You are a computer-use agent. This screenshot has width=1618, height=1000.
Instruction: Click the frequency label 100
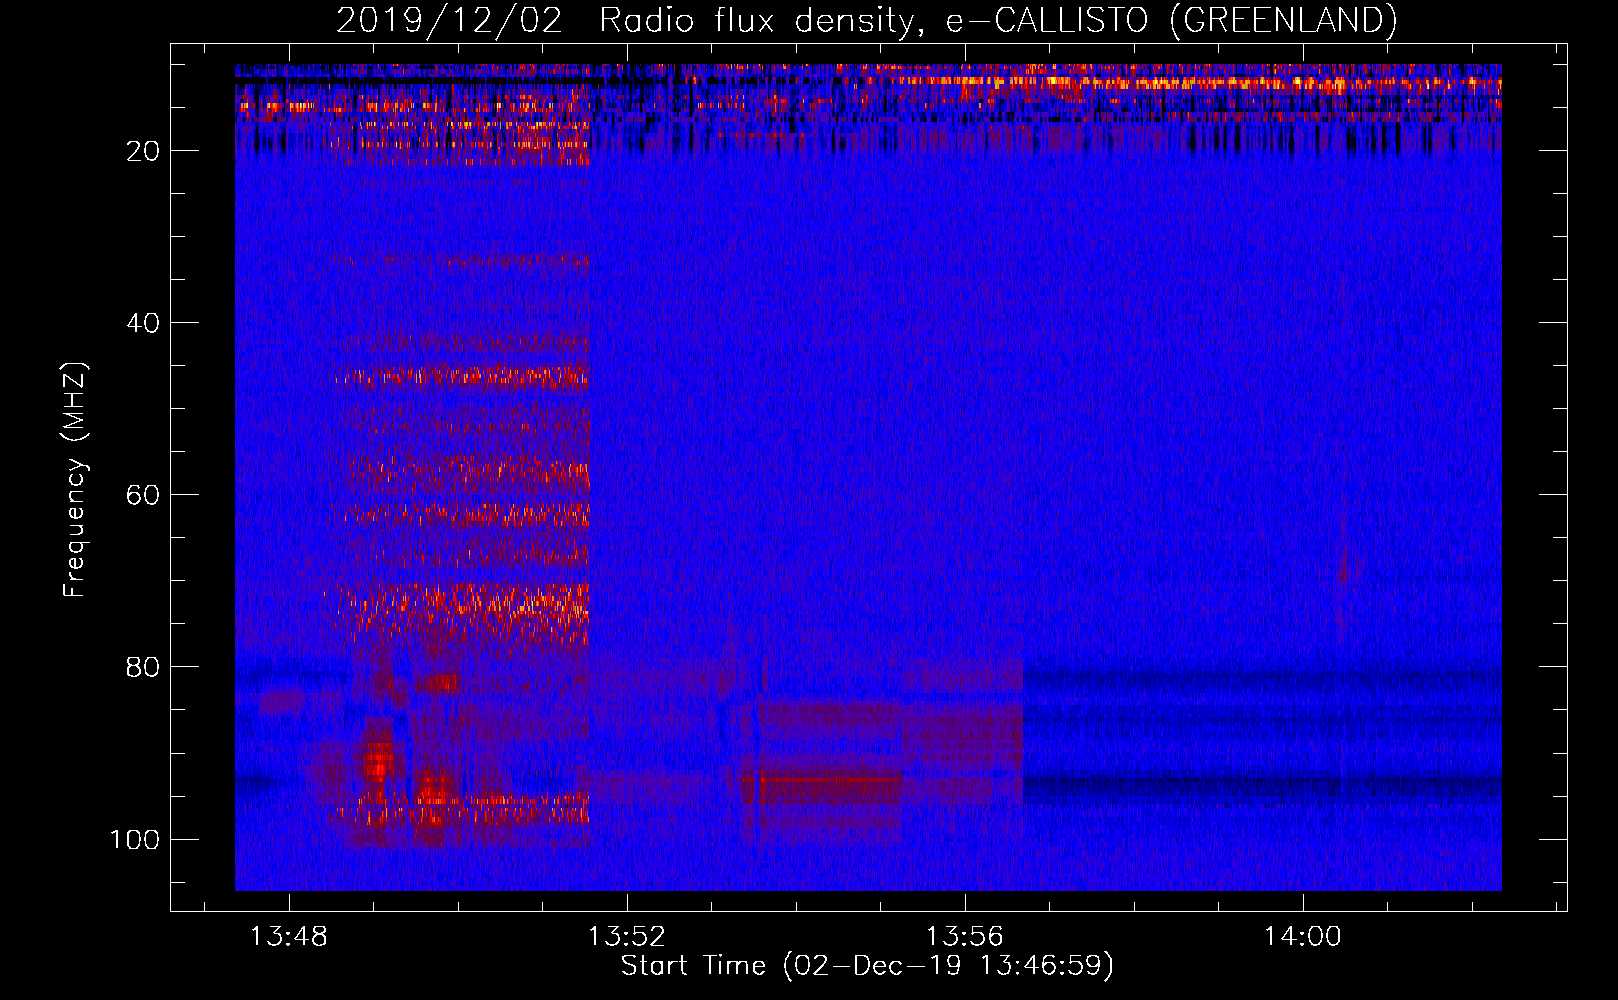pos(135,839)
